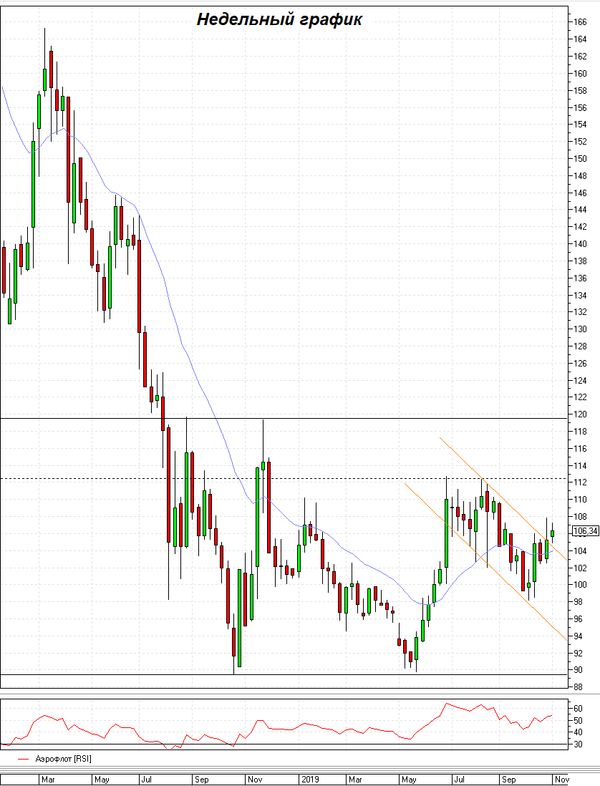
Task: Select the 90 price axis label
Action: [578, 670]
